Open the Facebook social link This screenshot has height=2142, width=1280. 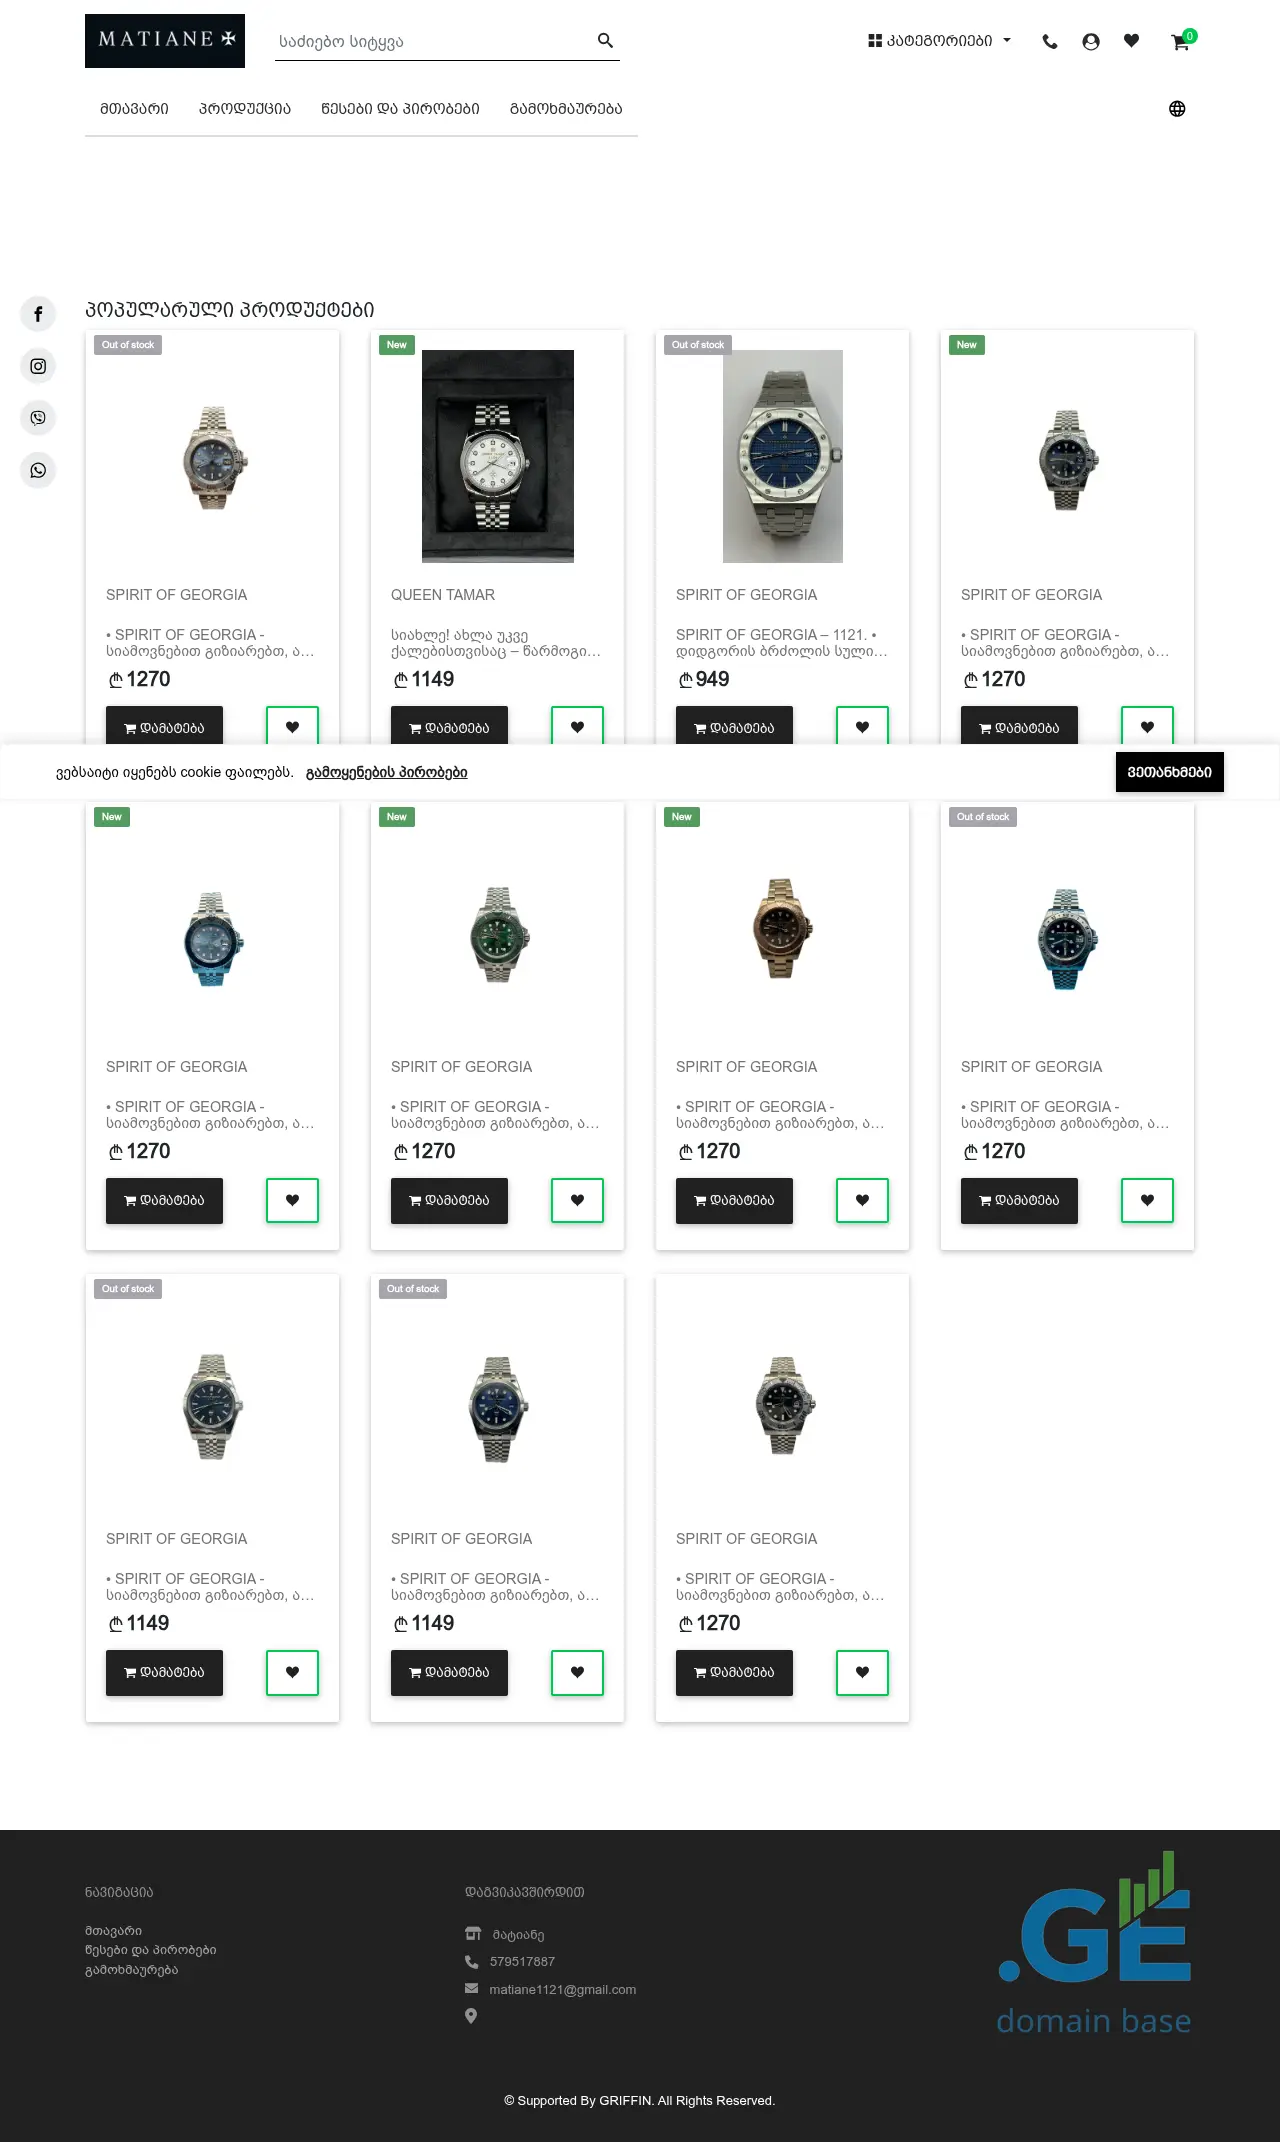pyautogui.click(x=38, y=314)
